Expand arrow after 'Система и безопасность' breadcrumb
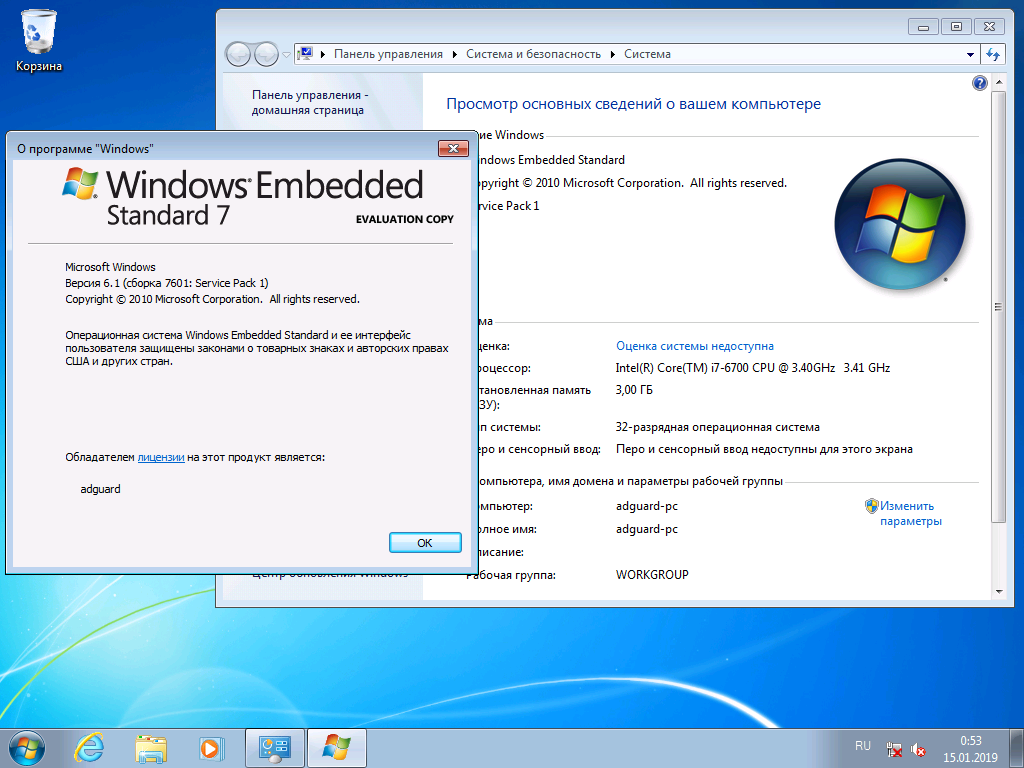Image resolution: width=1024 pixels, height=768 pixels. click(x=613, y=54)
